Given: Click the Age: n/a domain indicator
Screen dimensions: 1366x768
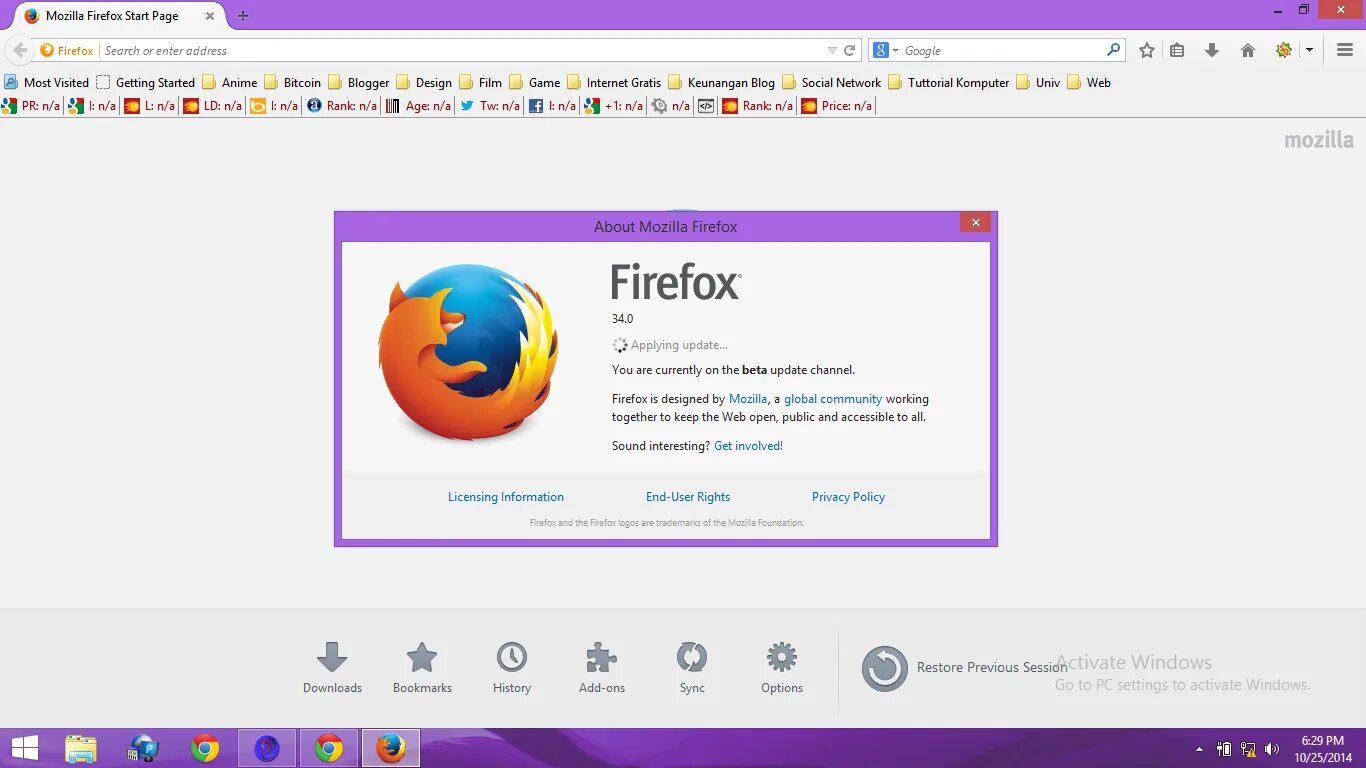Looking at the screenshot, I should [418, 106].
